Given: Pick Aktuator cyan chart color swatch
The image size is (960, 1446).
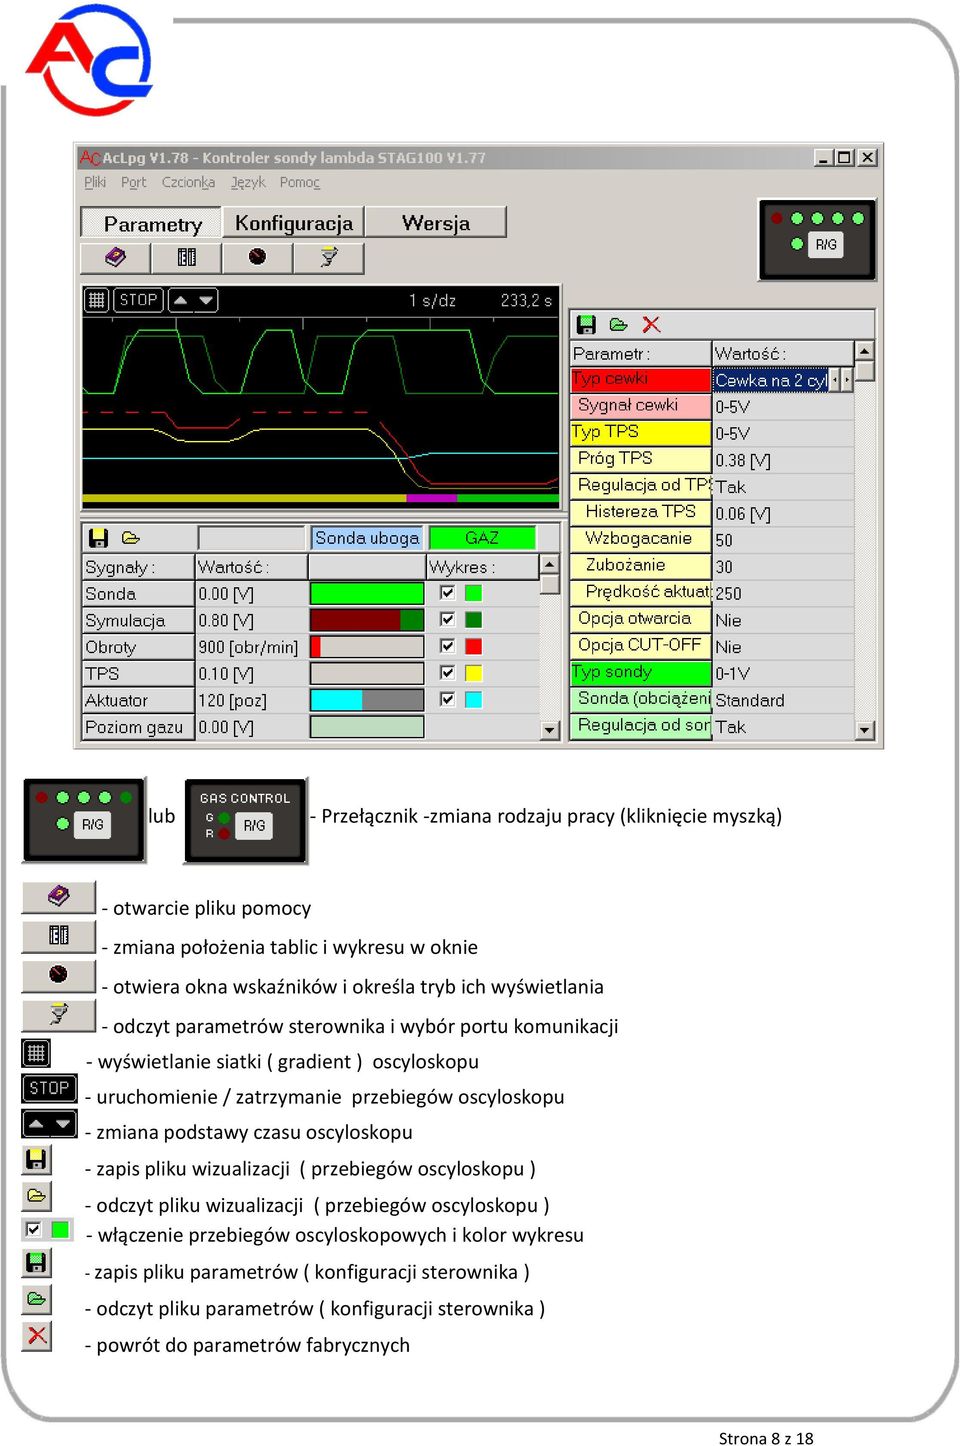Looking at the screenshot, I should 473,700.
